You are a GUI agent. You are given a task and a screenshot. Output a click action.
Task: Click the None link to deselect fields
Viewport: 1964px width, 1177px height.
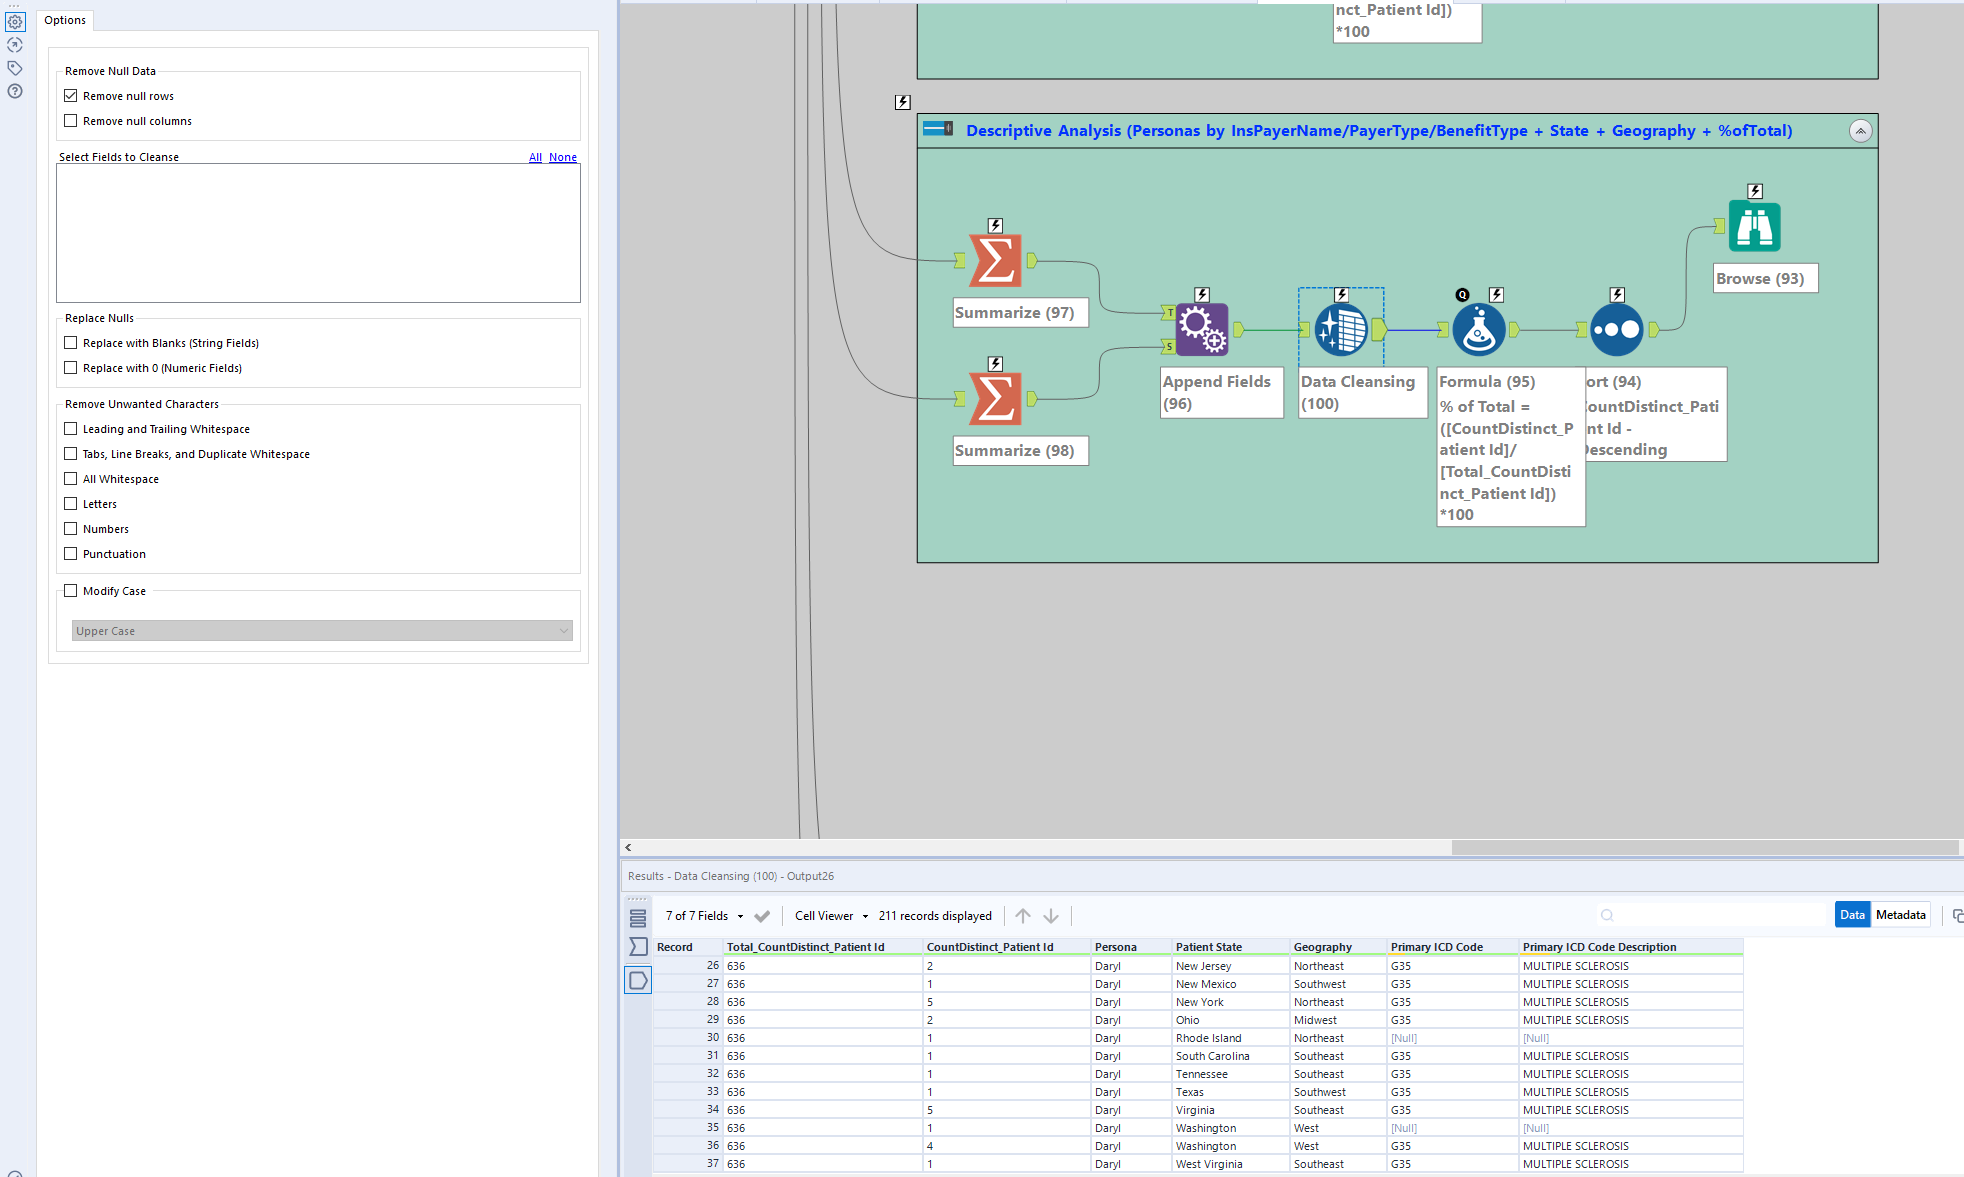563,156
